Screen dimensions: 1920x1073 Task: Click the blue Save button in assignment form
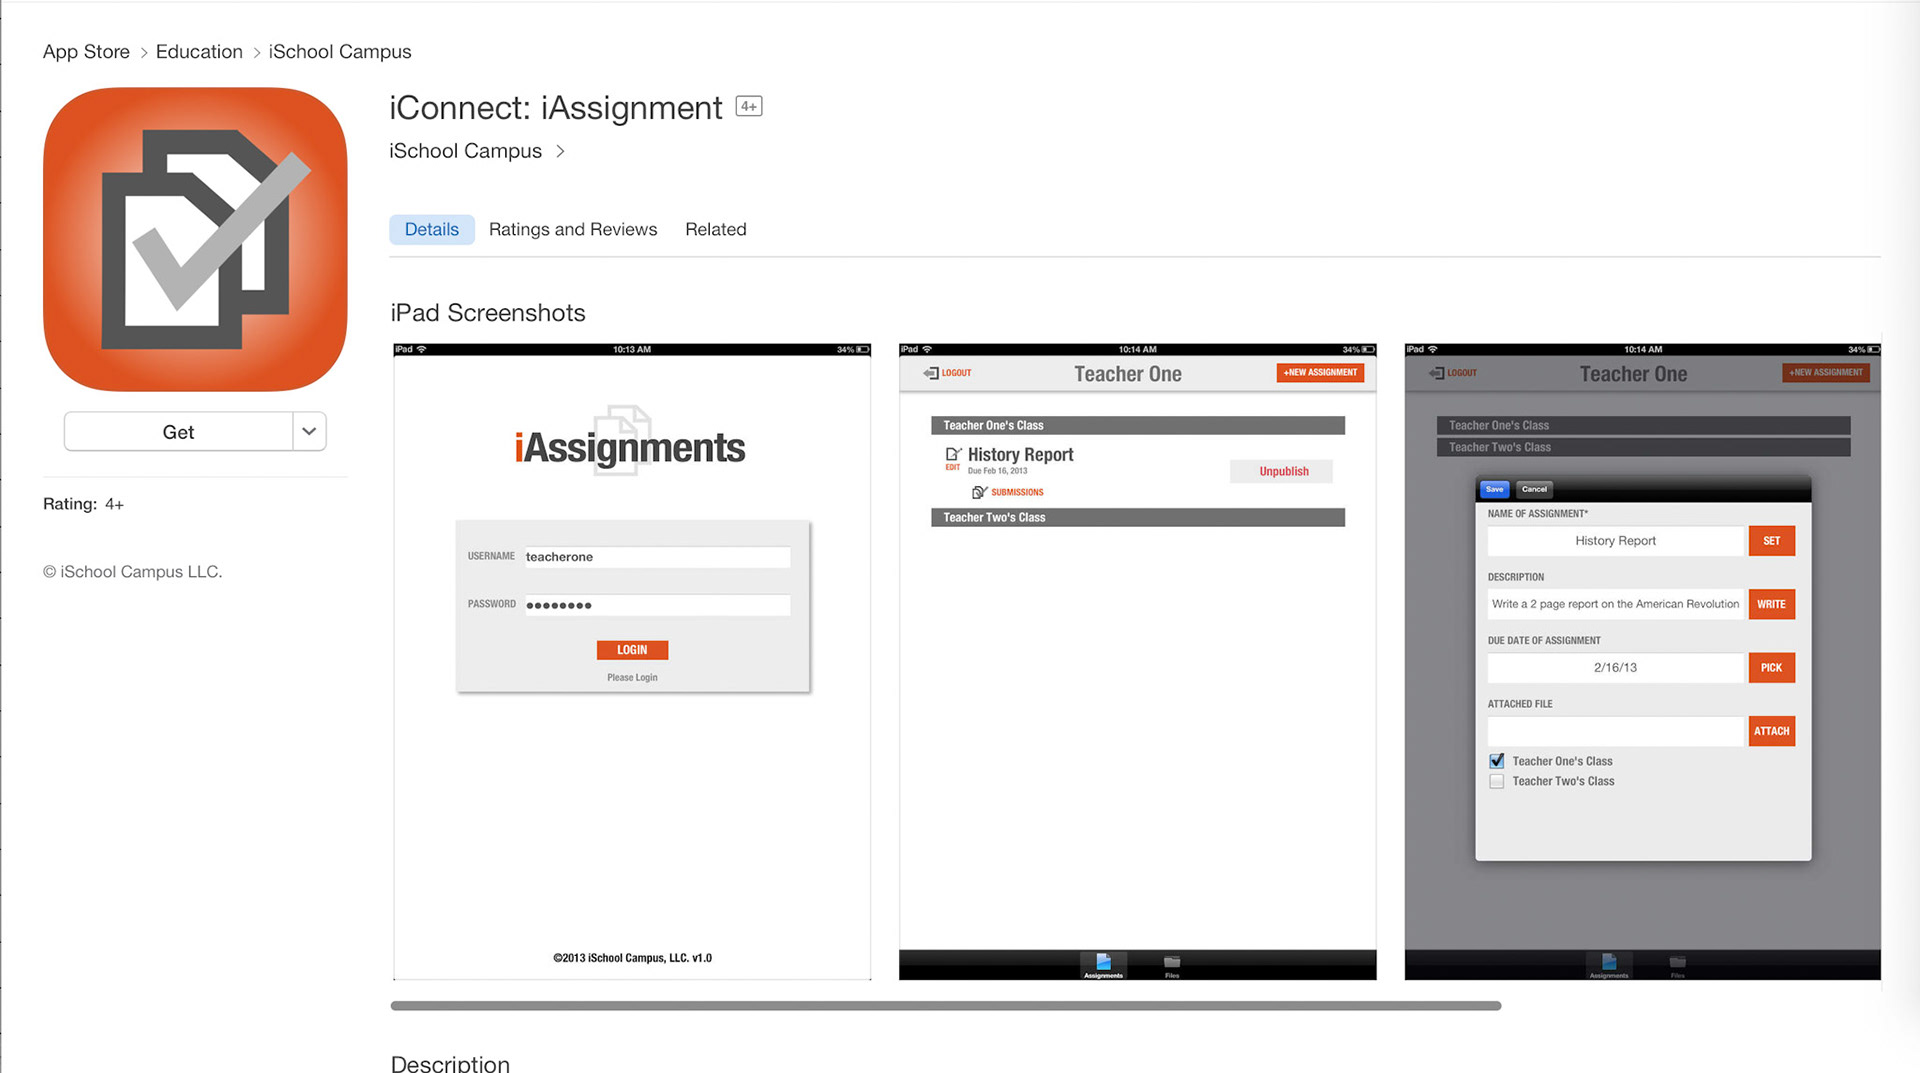click(x=1494, y=489)
